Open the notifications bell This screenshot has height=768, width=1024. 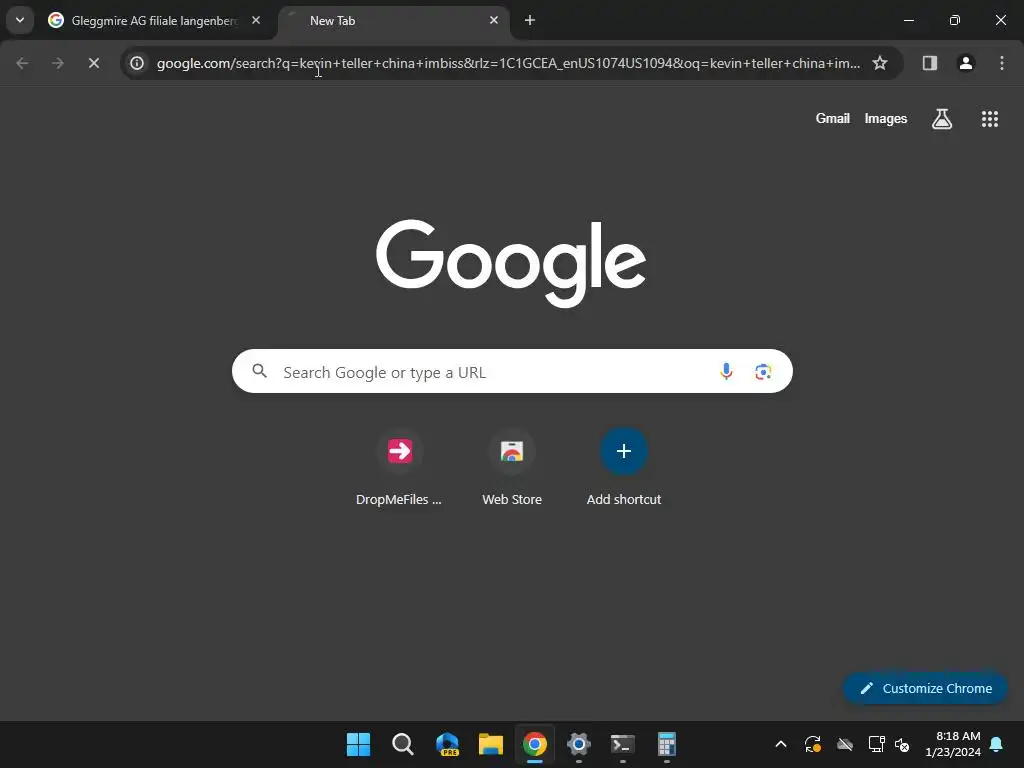click(x=997, y=744)
